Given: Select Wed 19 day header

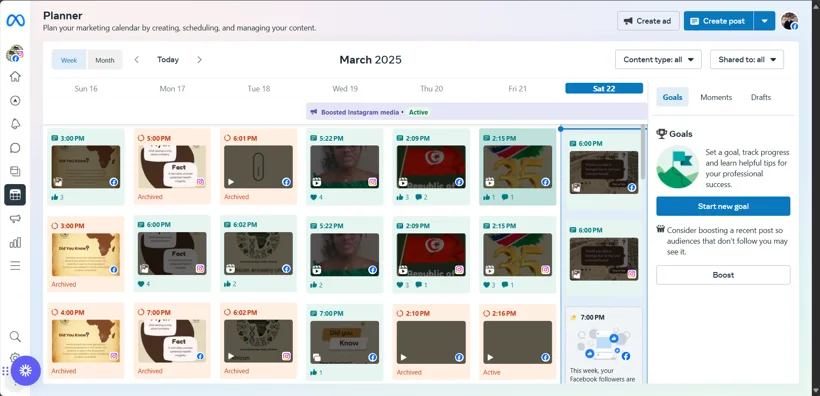Looking at the screenshot, I should pos(345,88).
